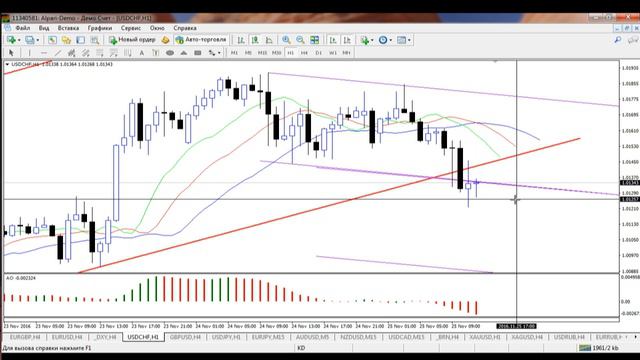Click the 1961/2 kb connection status
Screen dimensions: 640x360
[x=599, y=348]
